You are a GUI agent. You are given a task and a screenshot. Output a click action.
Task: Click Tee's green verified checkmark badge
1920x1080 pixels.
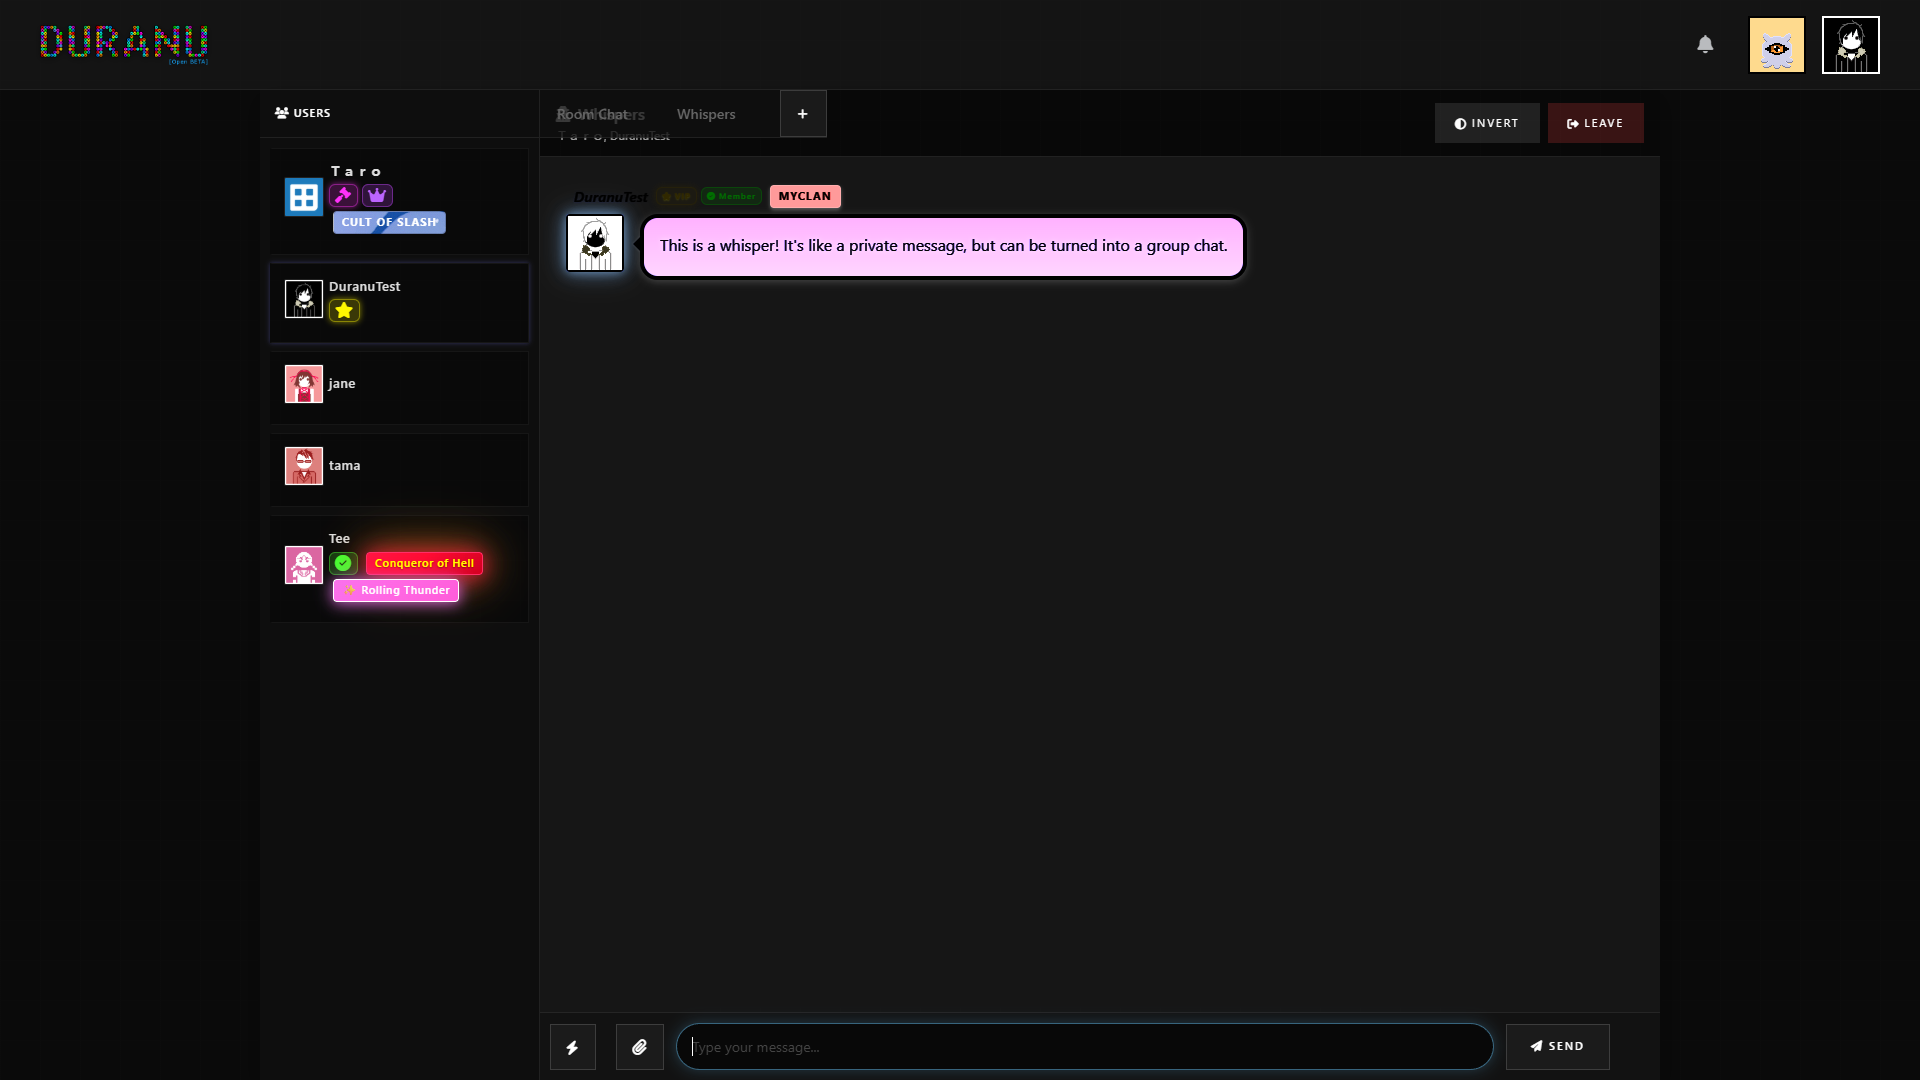[x=343, y=563]
